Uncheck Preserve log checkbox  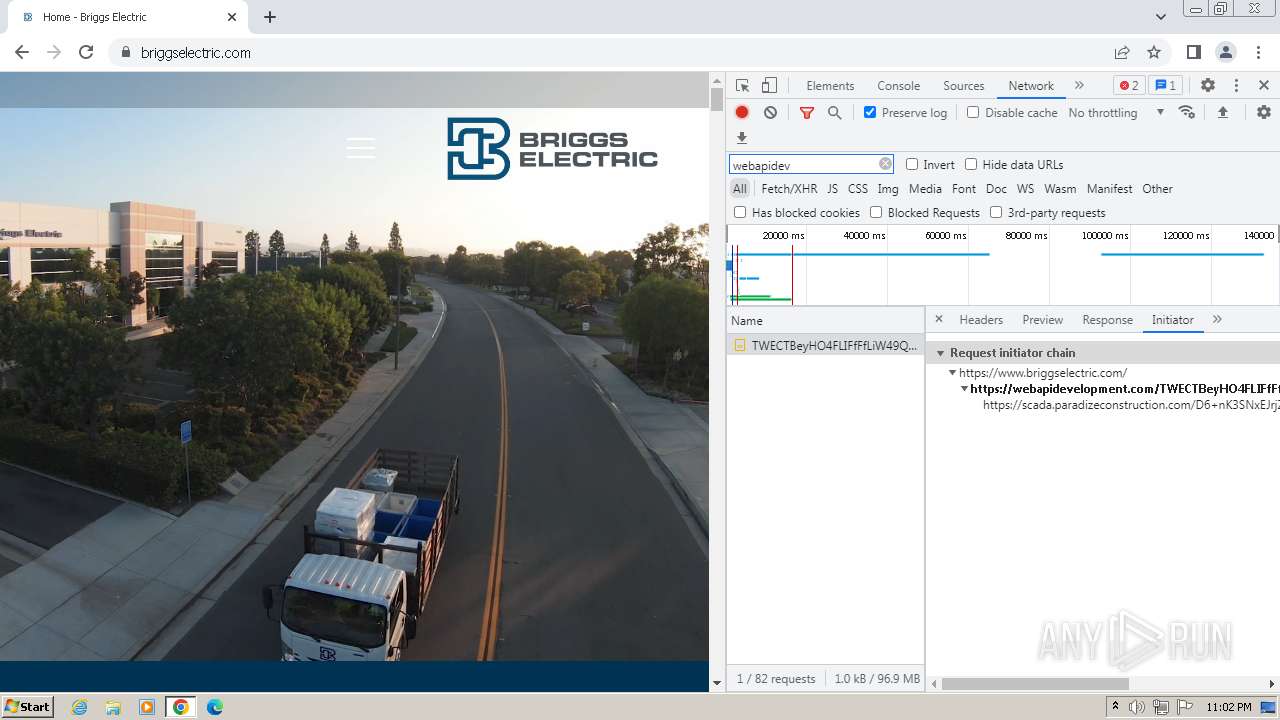pos(870,113)
